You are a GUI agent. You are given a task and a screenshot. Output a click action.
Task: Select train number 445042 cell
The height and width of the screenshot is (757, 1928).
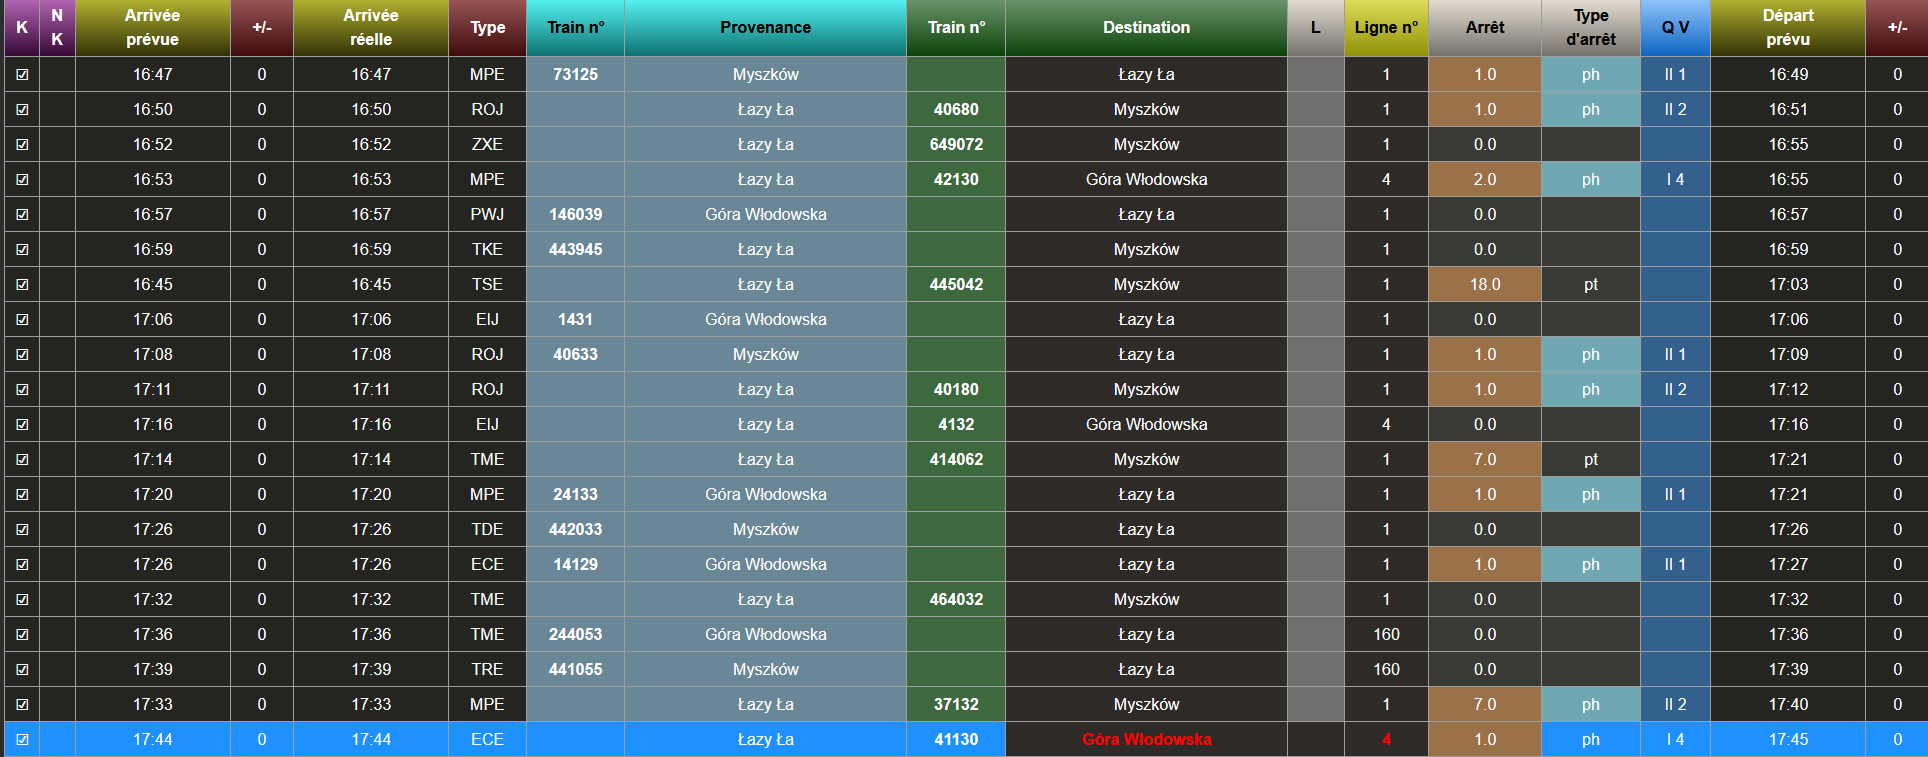(956, 285)
